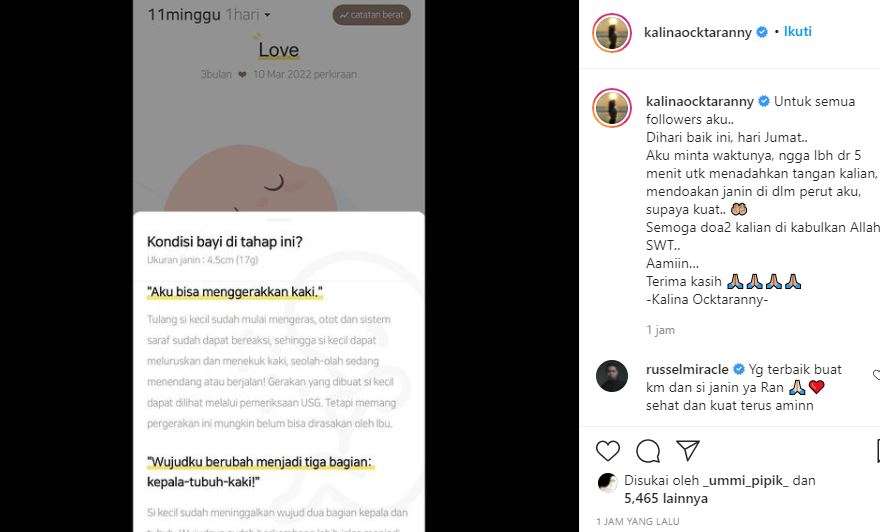Open header username kalinaocktaranny link

pyautogui.click(x=698, y=33)
